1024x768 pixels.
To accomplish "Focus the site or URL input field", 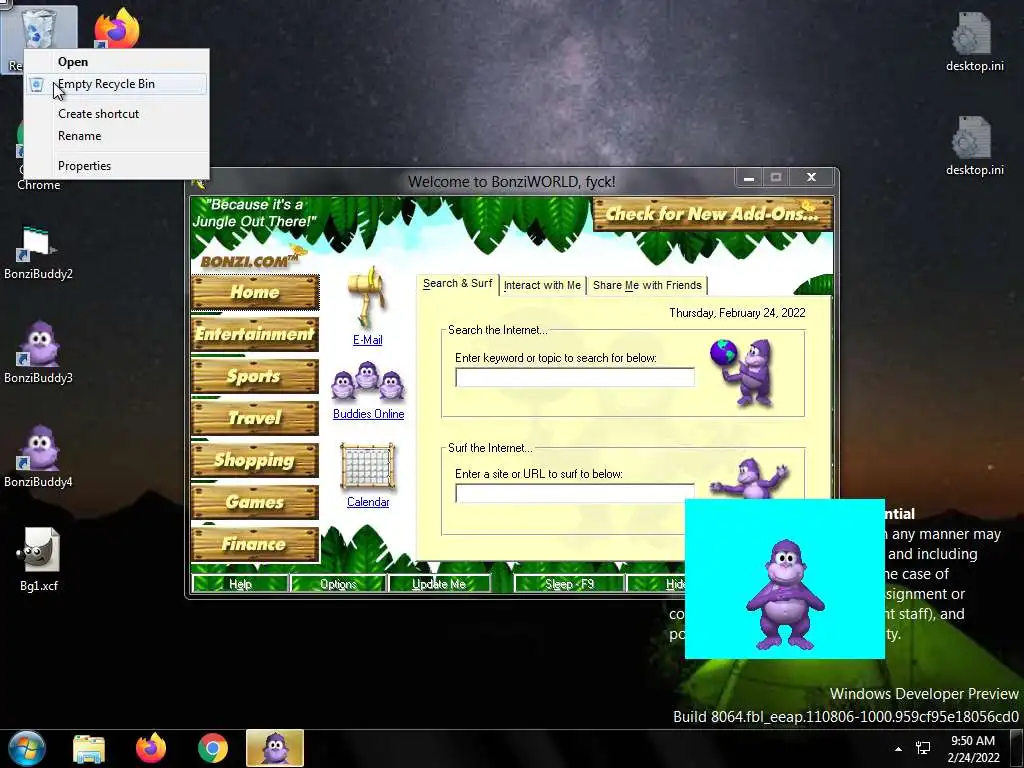I will [x=575, y=493].
